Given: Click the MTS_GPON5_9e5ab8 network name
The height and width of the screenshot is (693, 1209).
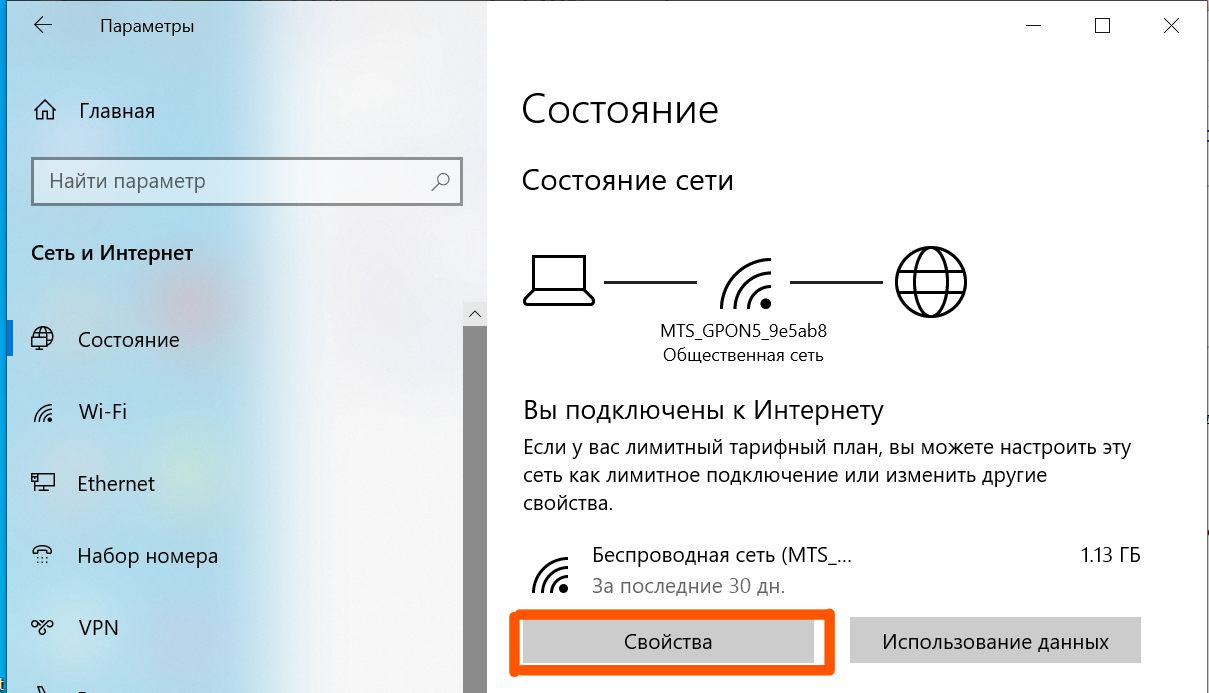Looking at the screenshot, I should (x=743, y=331).
